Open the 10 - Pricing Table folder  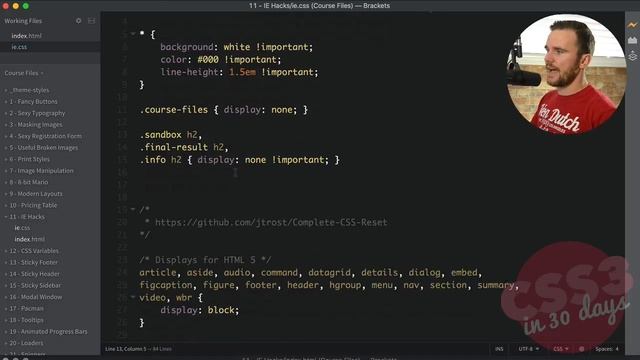point(33,205)
